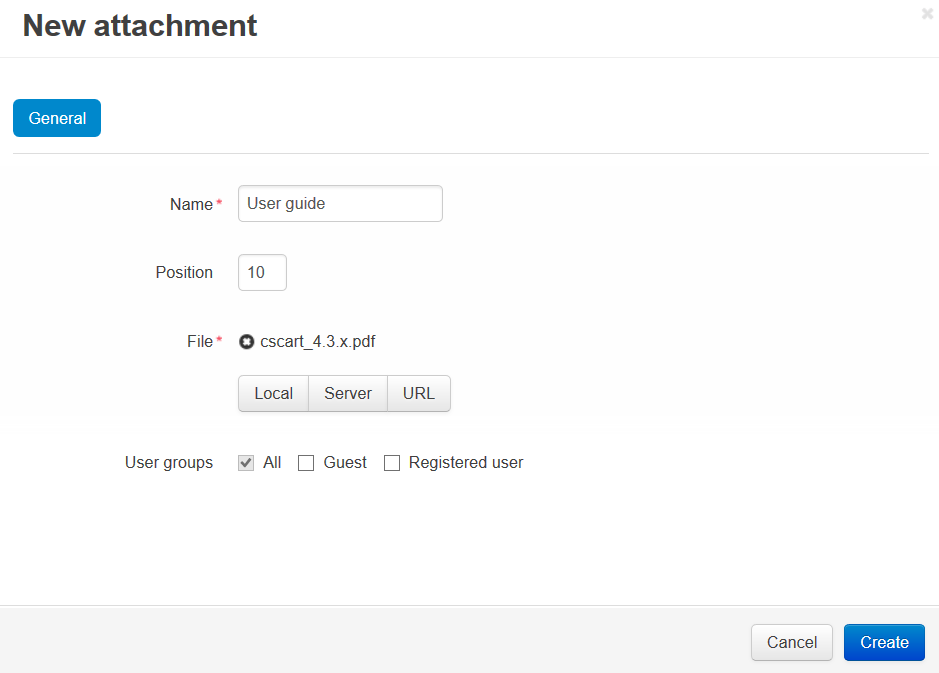Click the New attachment title
The width and height of the screenshot is (939, 673).
140,26
